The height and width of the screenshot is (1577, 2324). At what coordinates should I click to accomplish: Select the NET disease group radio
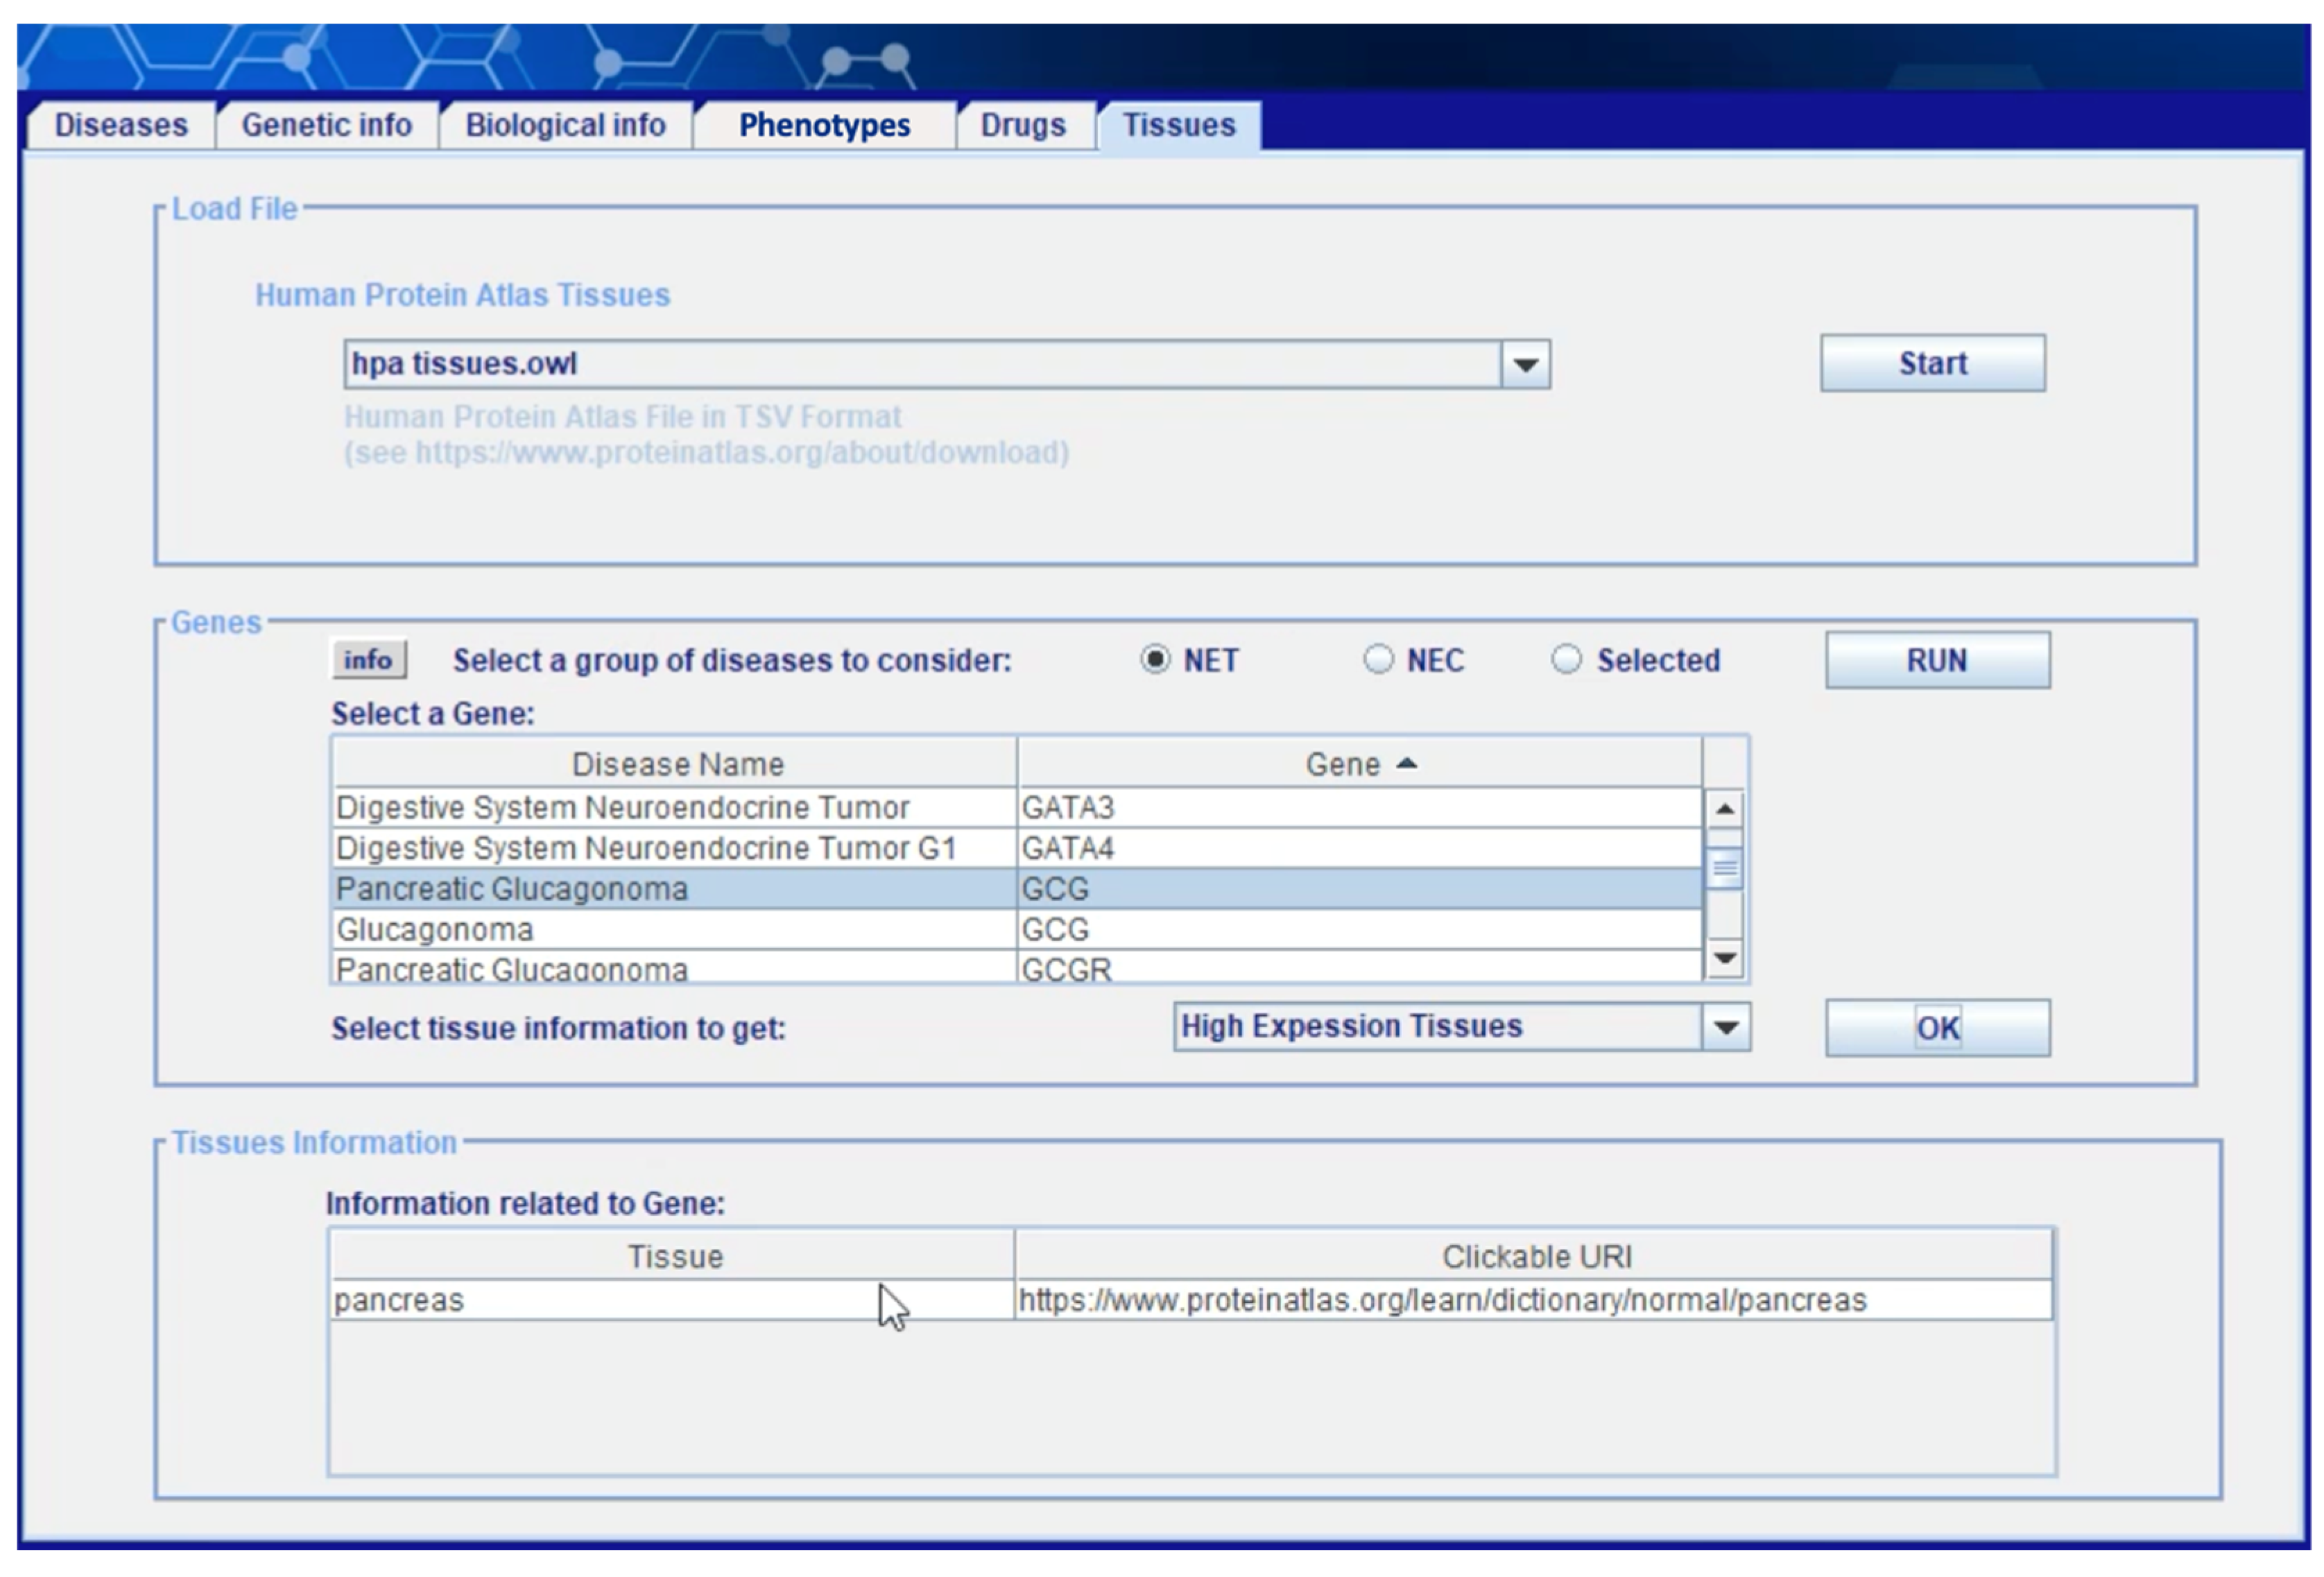[1155, 660]
